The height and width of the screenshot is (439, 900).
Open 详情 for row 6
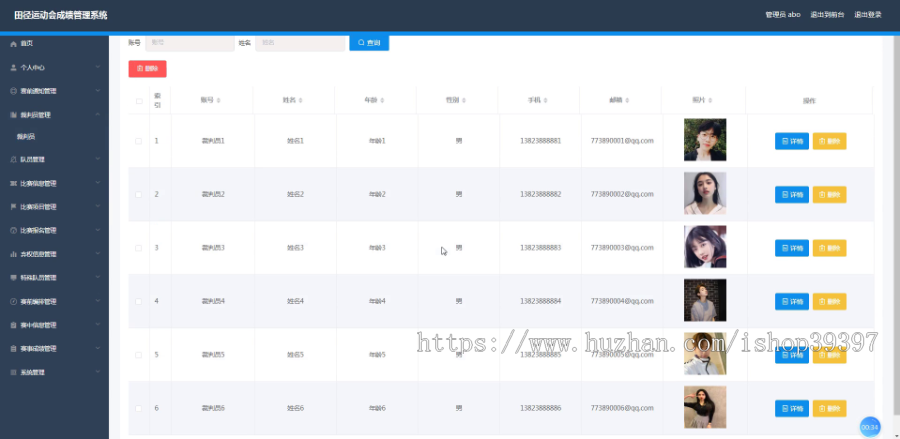point(792,408)
